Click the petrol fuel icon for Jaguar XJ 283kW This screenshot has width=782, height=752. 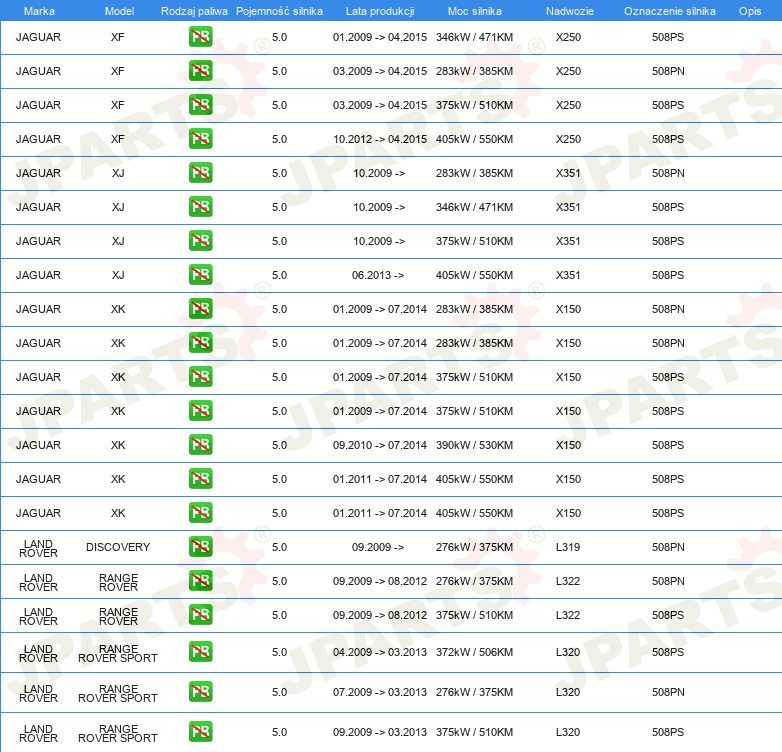[x=200, y=173]
